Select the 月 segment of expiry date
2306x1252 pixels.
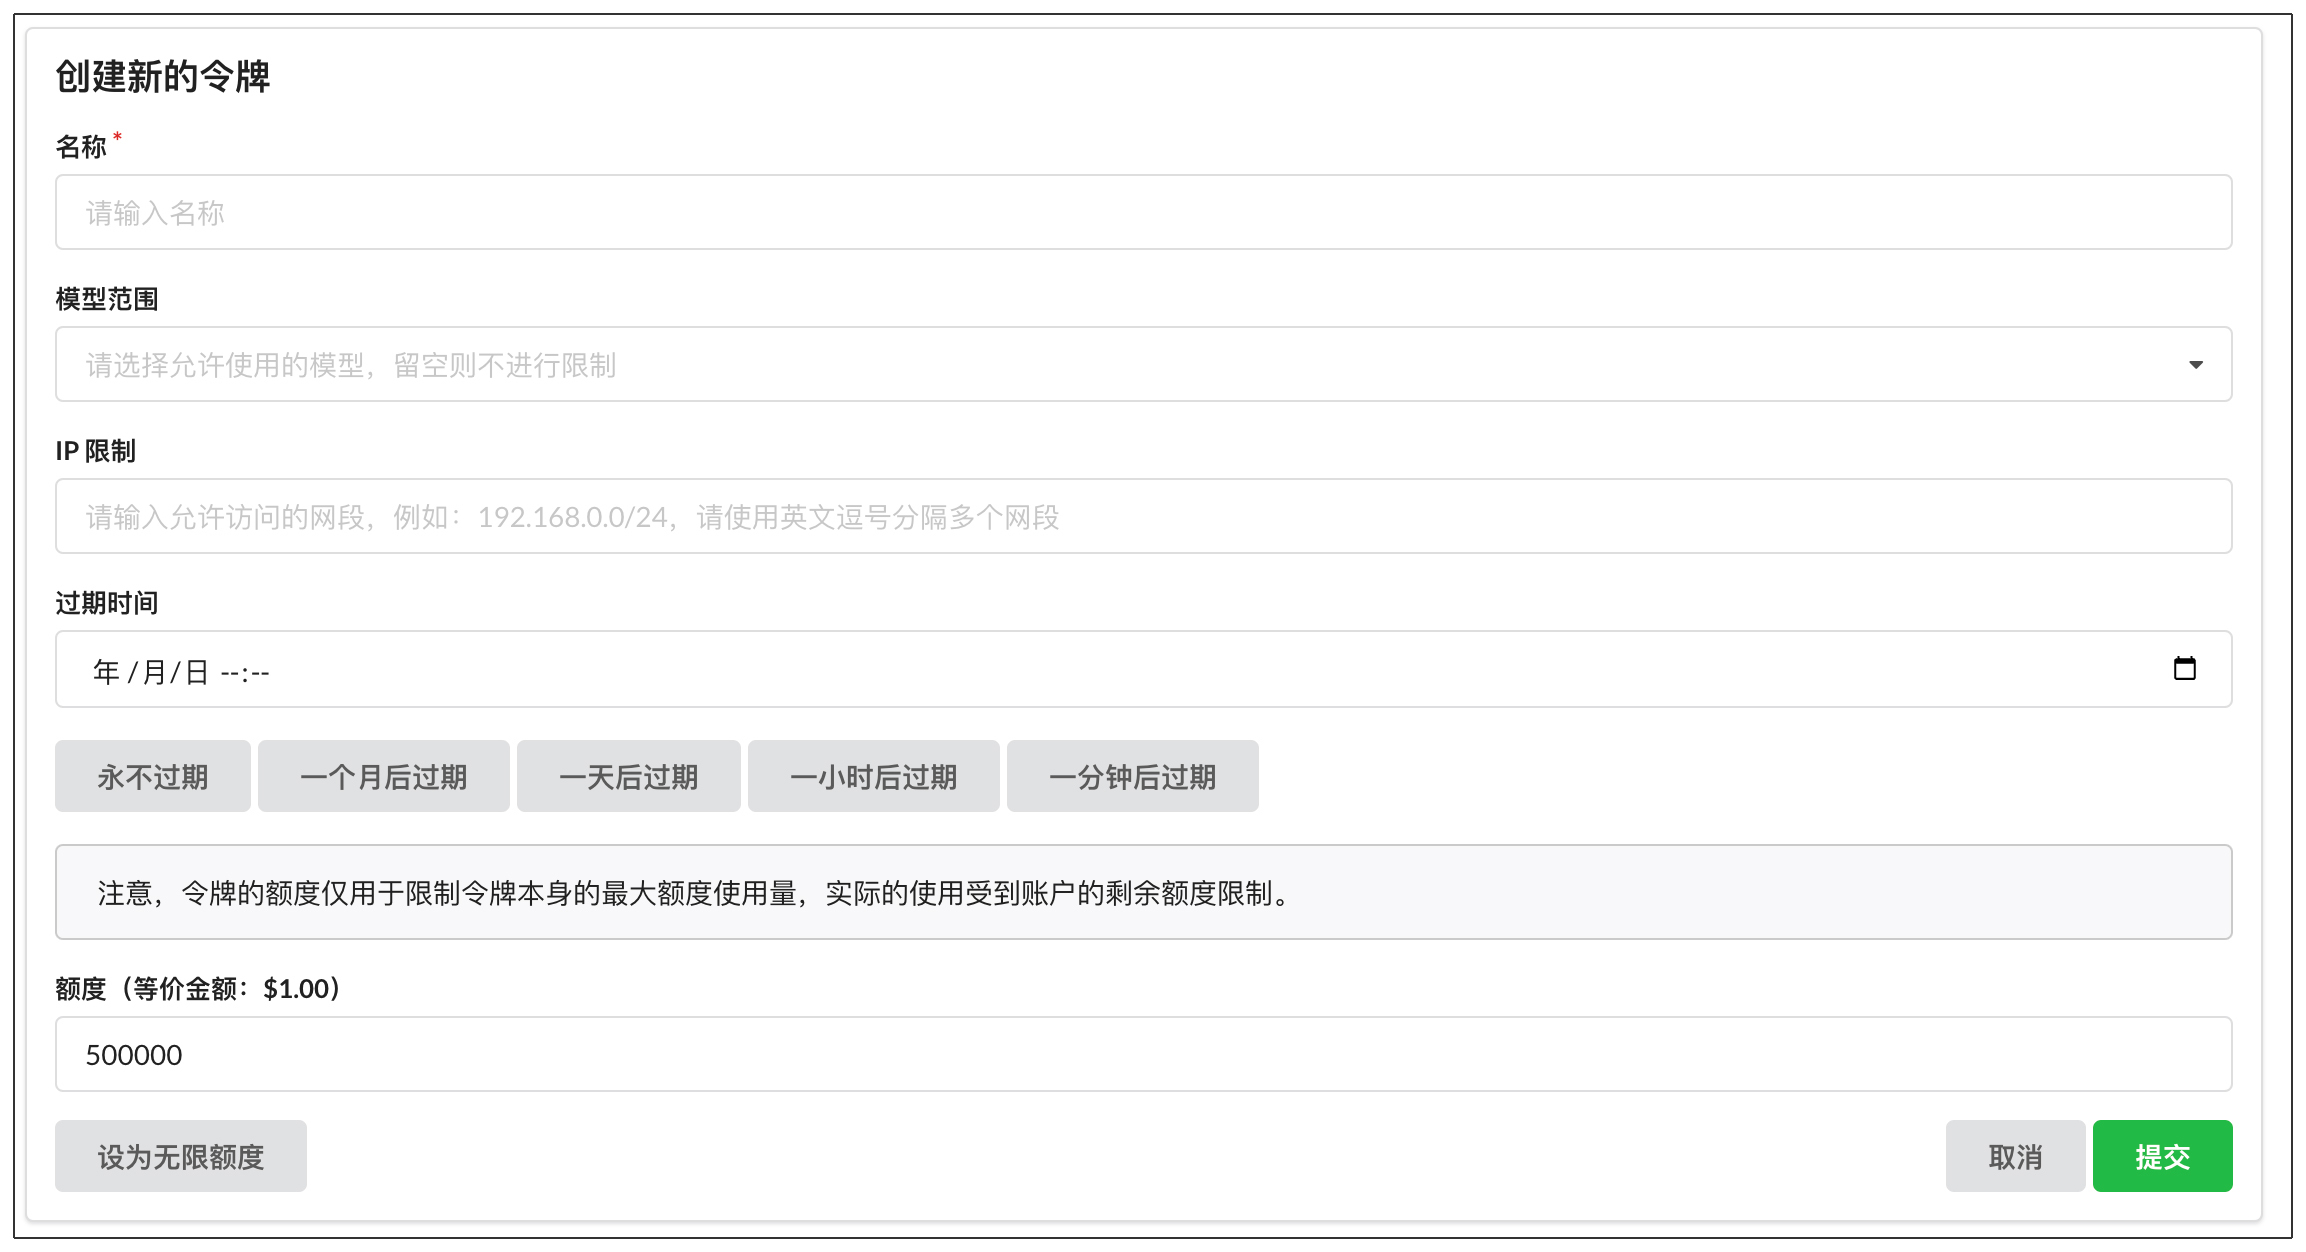pyautogui.click(x=153, y=671)
